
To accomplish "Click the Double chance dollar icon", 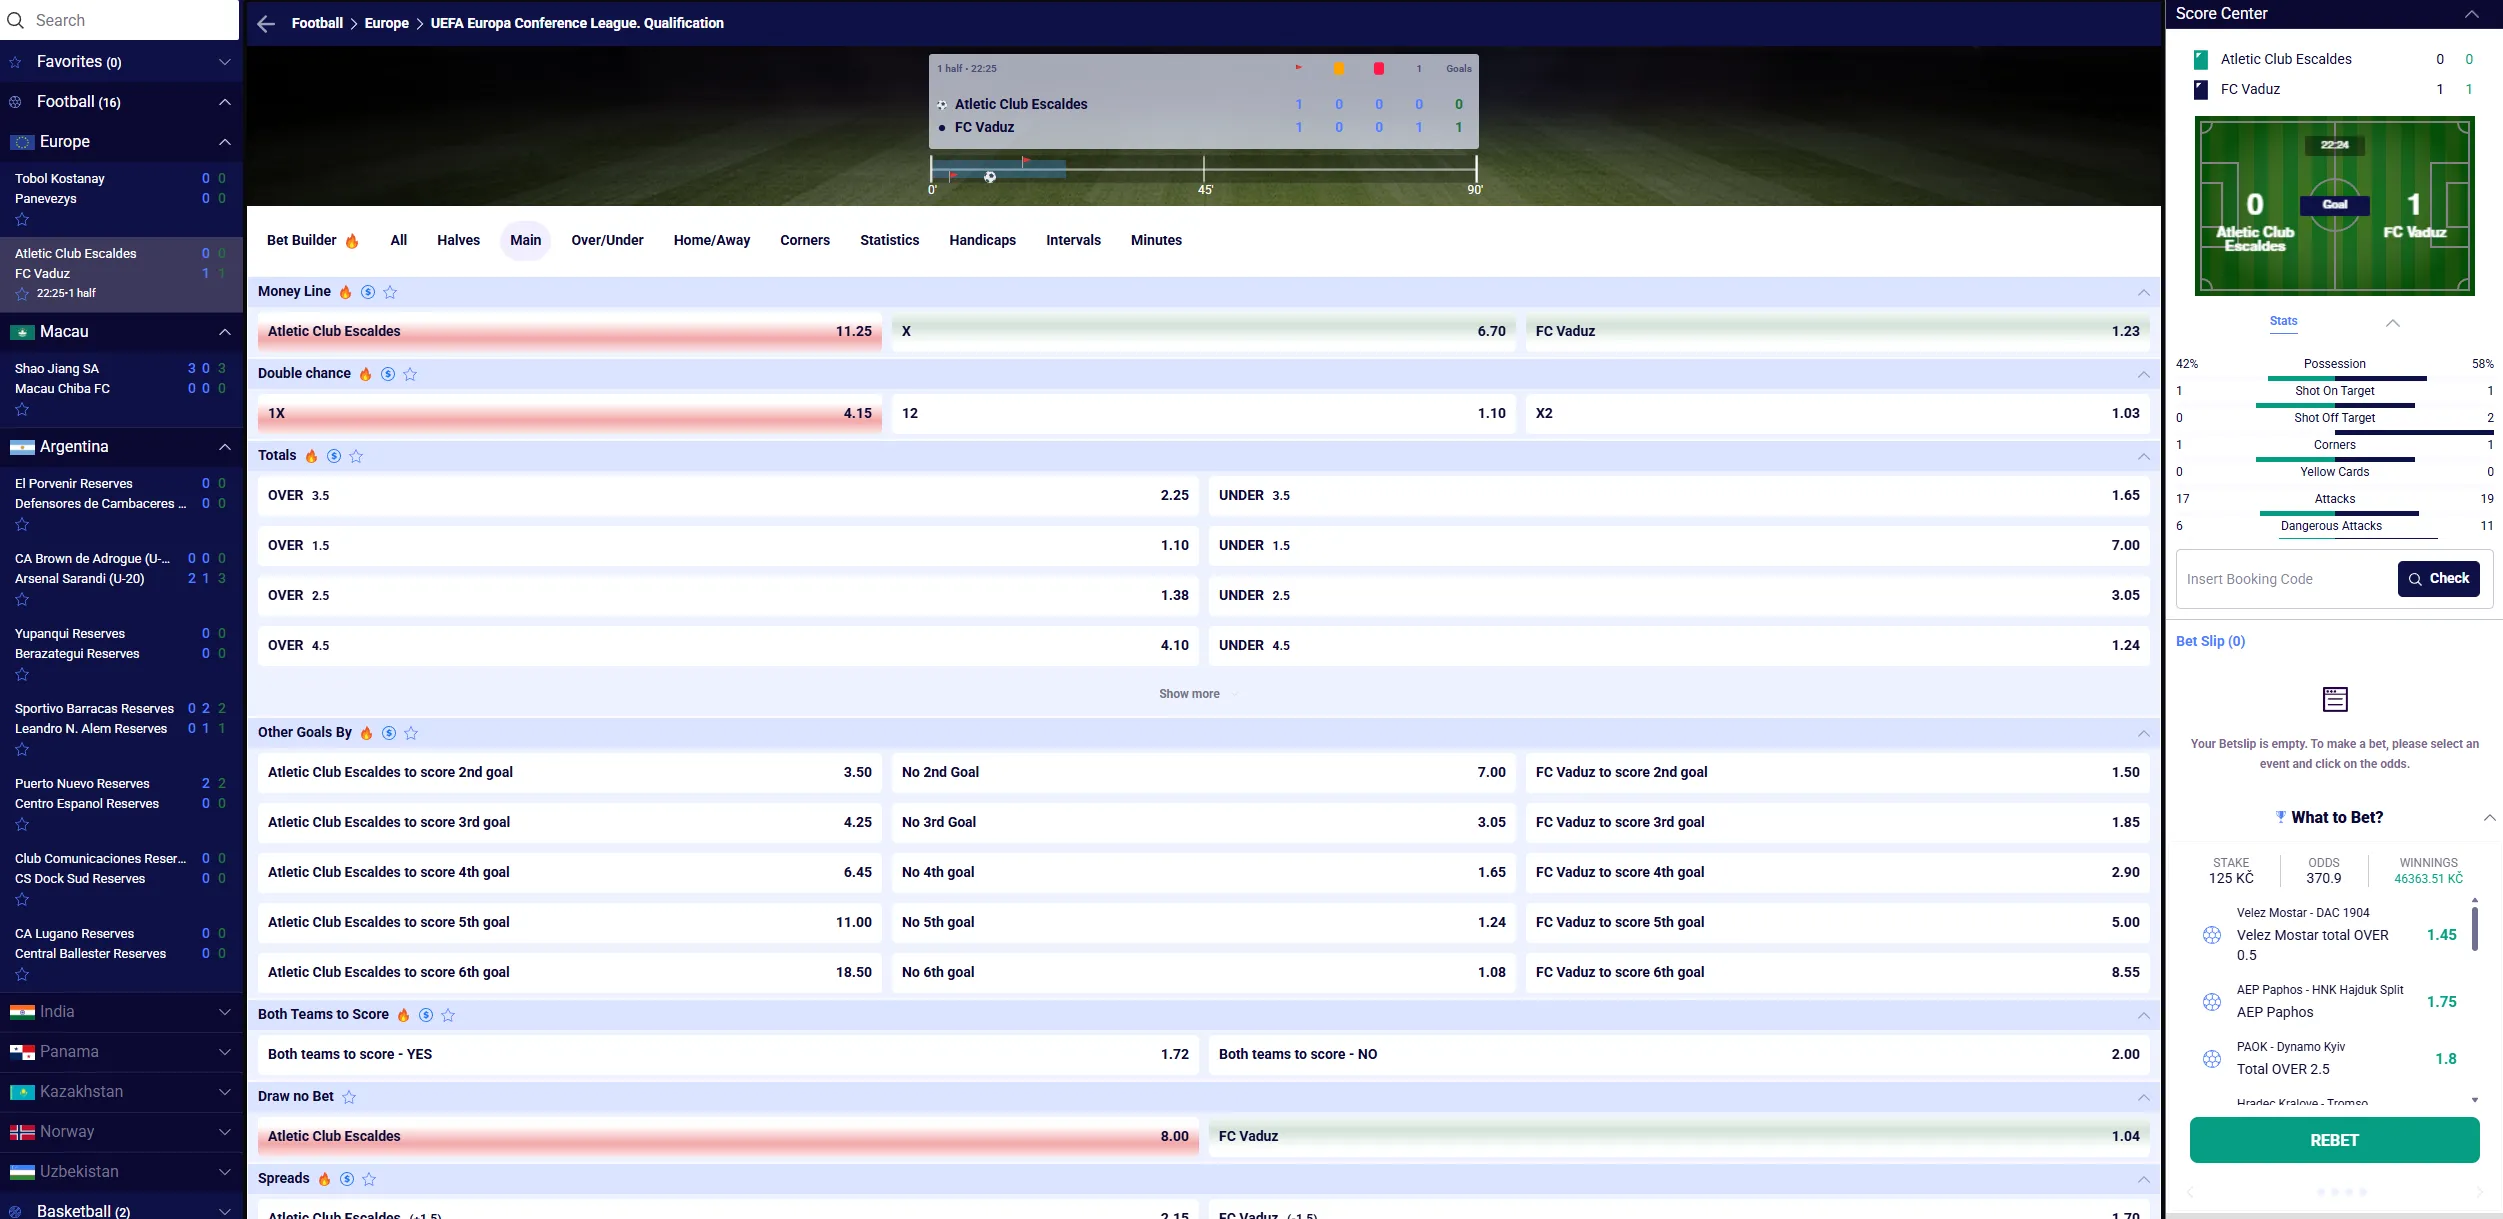I will click(388, 374).
